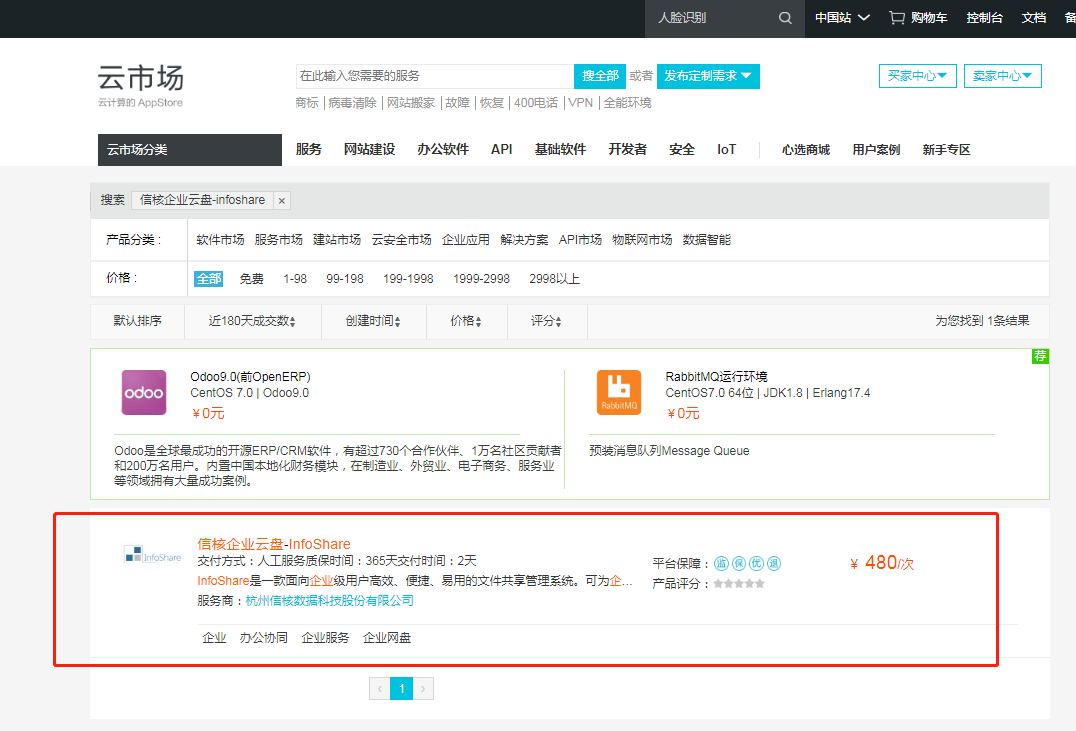Click the Odoo product logo

[144, 393]
